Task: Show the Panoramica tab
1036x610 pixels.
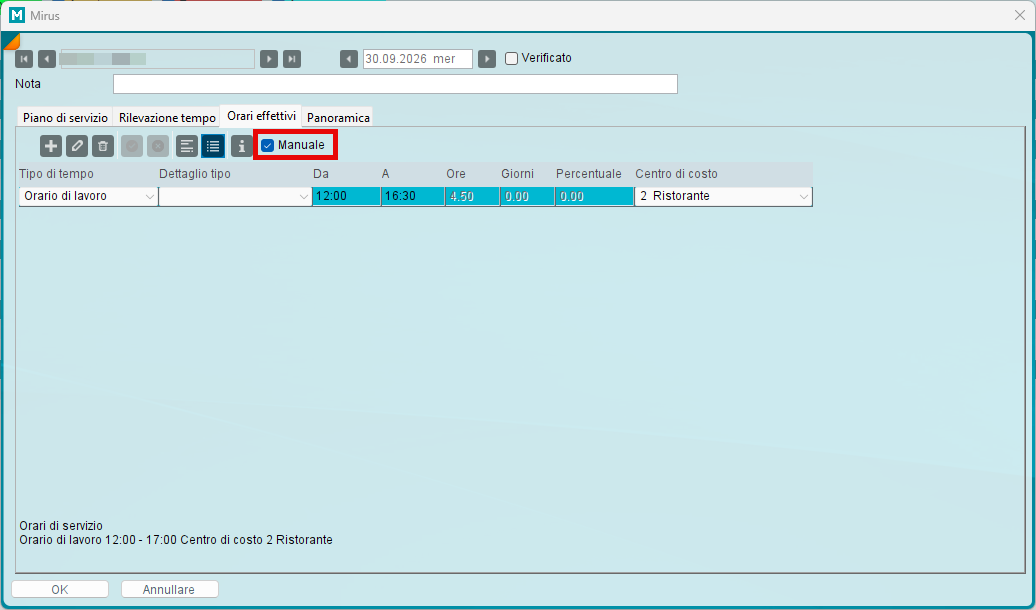Action: pyautogui.click(x=338, y=118)
